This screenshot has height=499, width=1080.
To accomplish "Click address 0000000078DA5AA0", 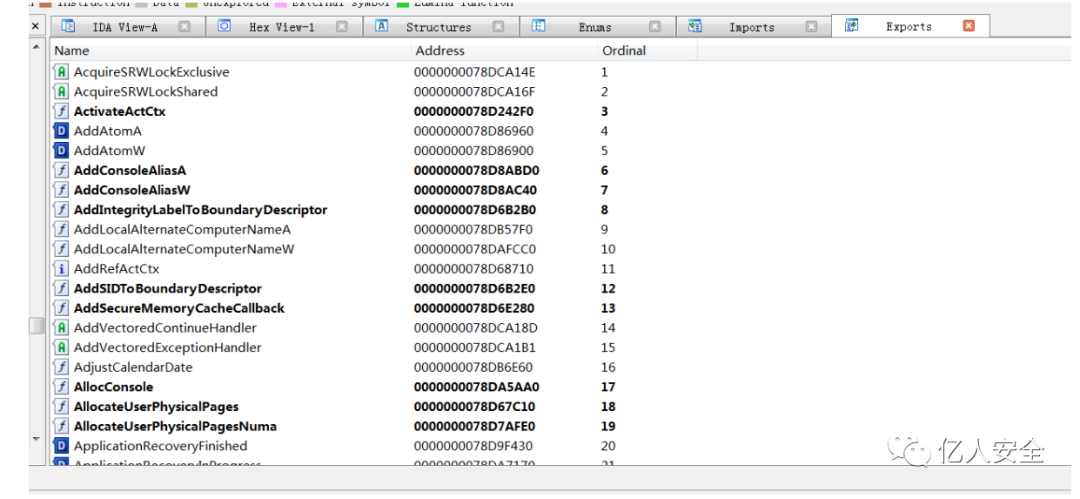I will (477, 387).
